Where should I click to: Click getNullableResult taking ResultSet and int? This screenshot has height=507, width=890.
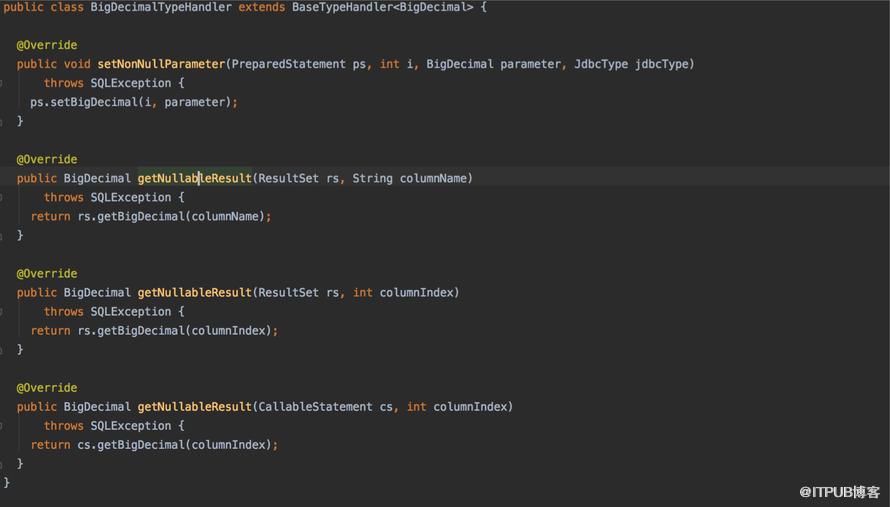click(x=195, y=292)
